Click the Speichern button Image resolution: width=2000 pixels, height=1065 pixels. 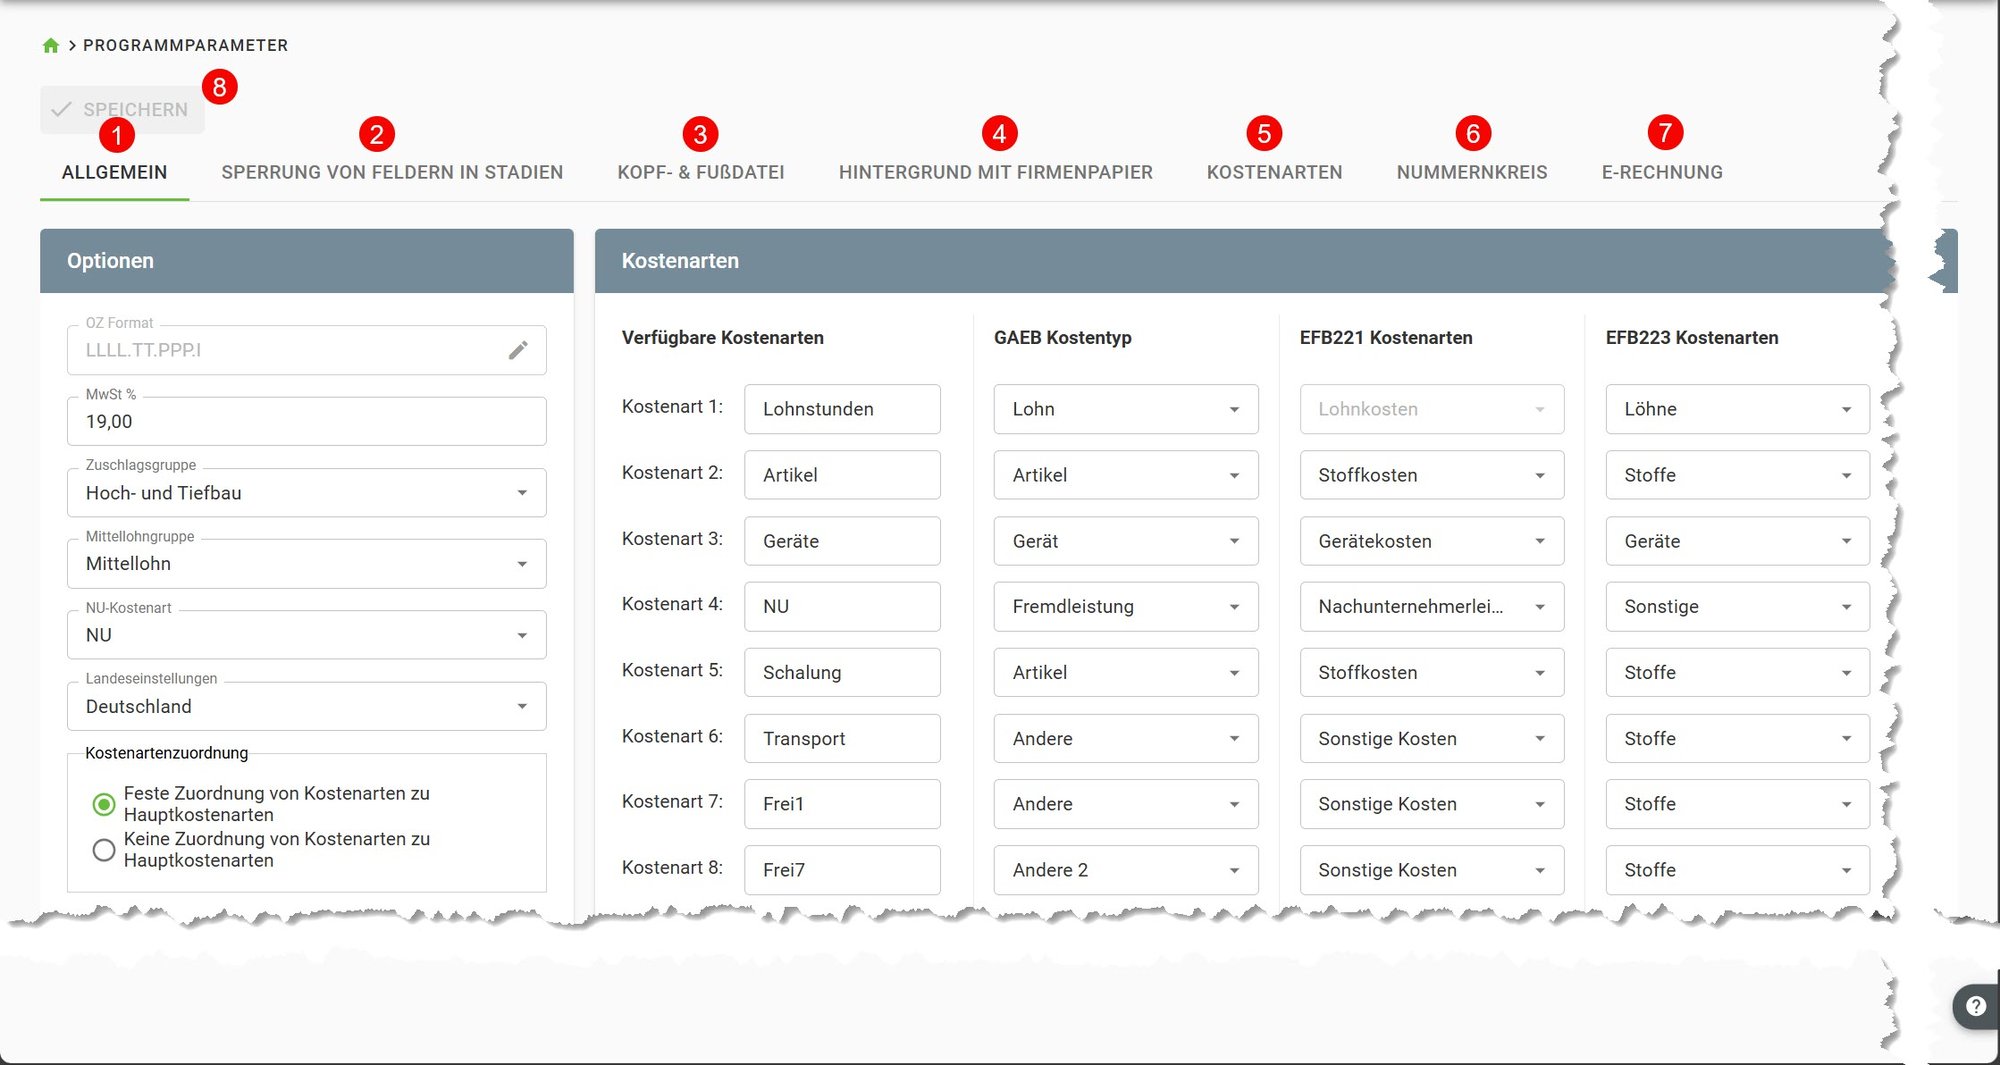coord(120,110)
